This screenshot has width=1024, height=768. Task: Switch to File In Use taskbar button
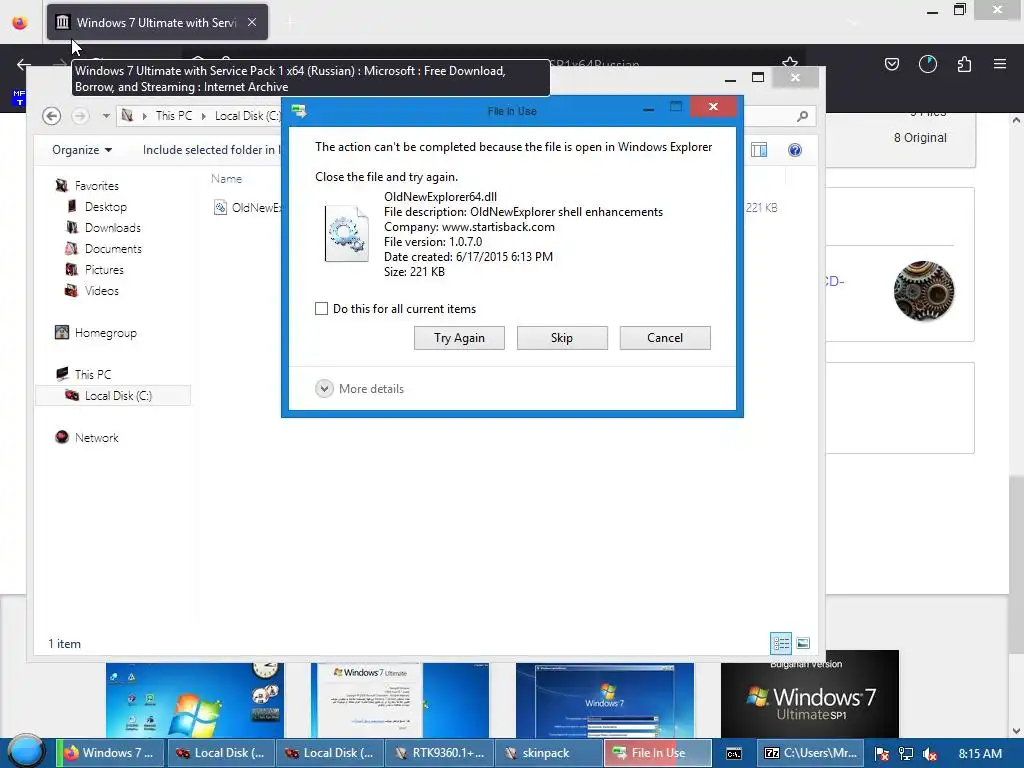pos(658,753)
